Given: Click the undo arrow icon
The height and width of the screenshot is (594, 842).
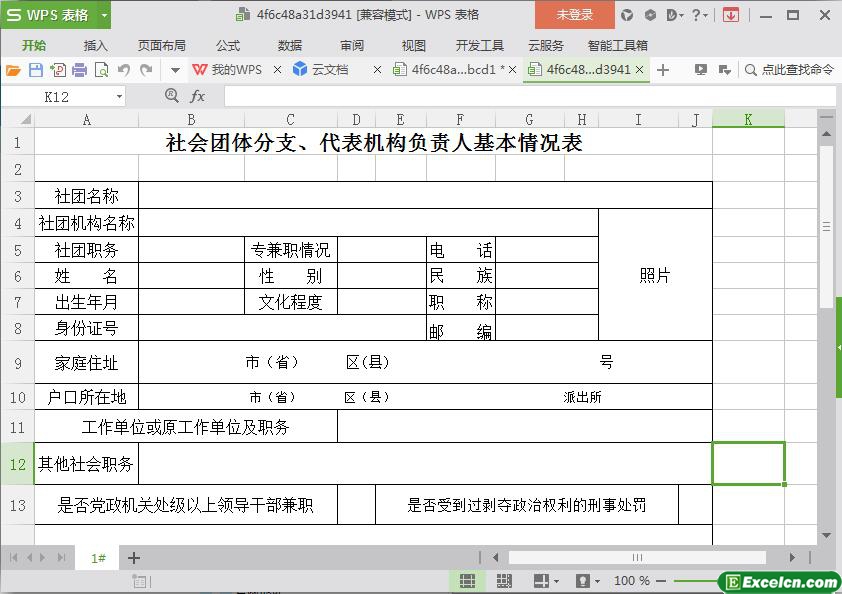Looking at the screenshot, I should pyautogui.click(x=124, y=70).
